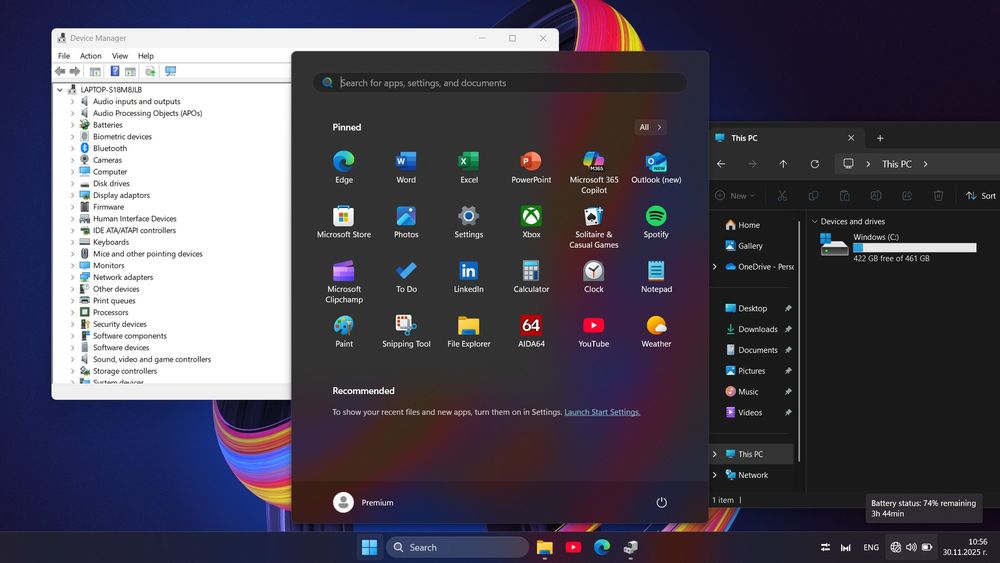This screenshot has height=563, width=1000.
Task: Launch Word from Start menu
Action: point(406,168)
